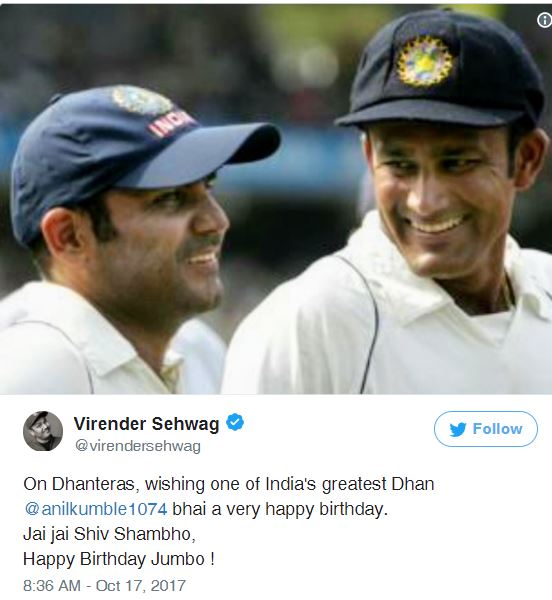Click the blue verified badge
Viewport: 552px width, 600px height.
point(235,423)
